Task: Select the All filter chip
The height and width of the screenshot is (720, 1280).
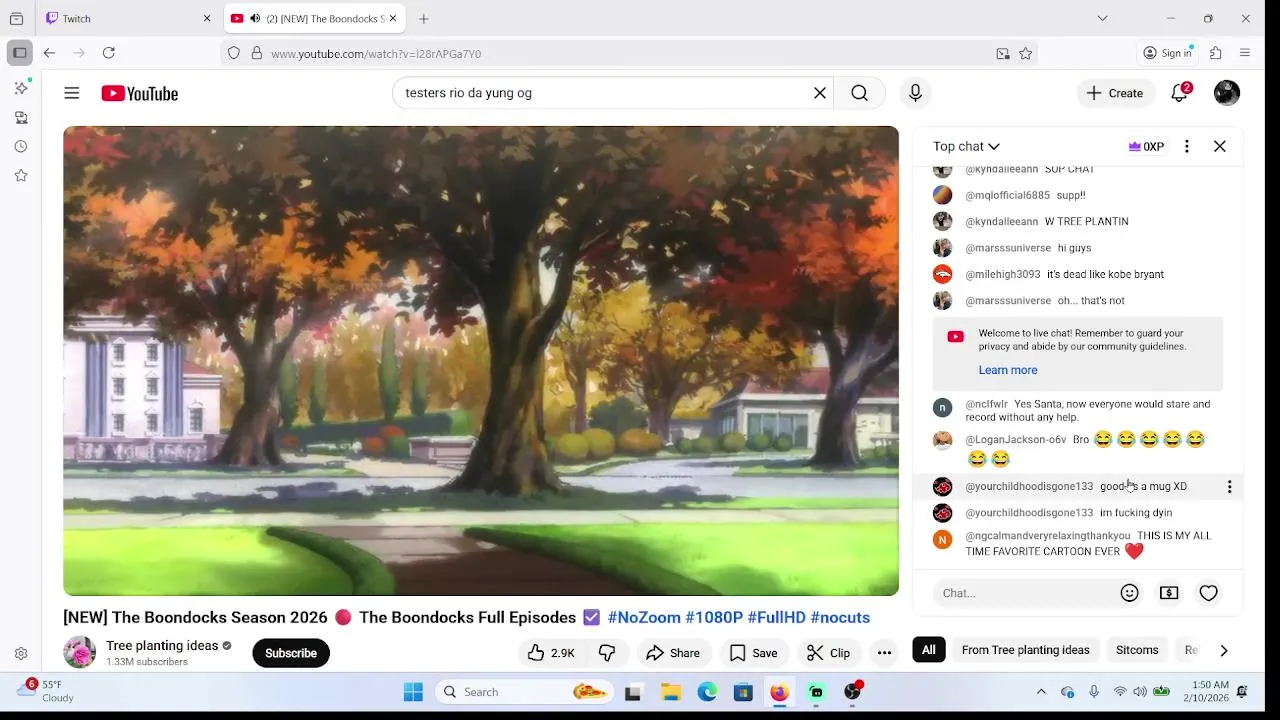Action: point(929,650)
